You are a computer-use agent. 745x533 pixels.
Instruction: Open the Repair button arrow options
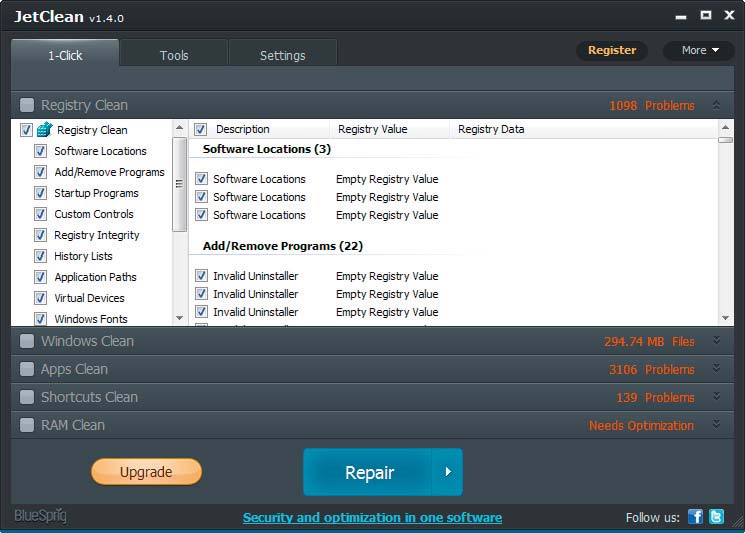[x=448, y=472]
